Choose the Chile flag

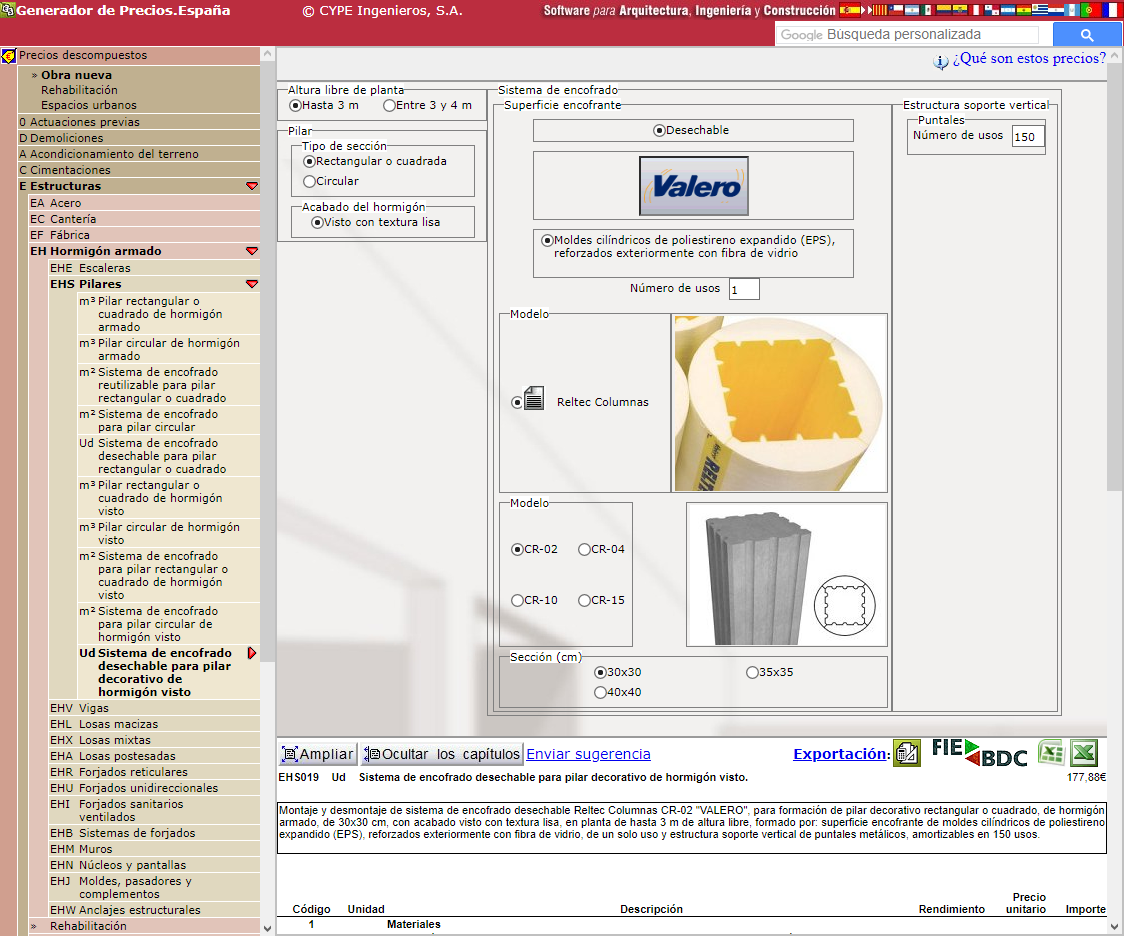pos(896,10)
